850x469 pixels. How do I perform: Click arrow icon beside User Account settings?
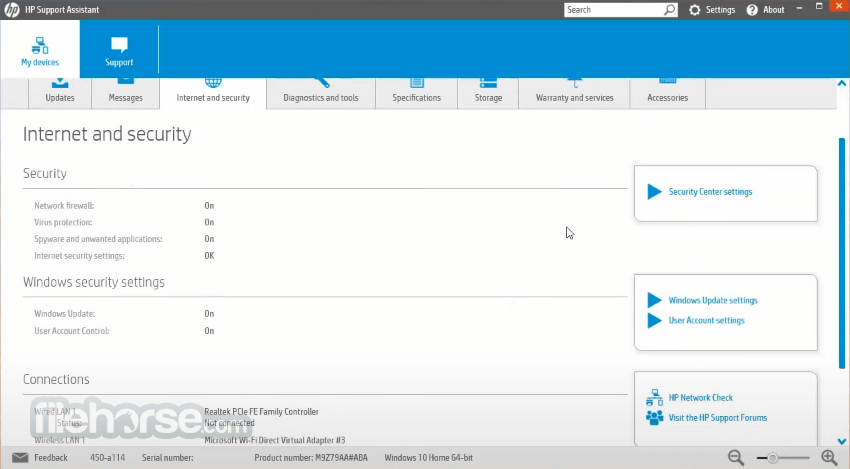654,320
